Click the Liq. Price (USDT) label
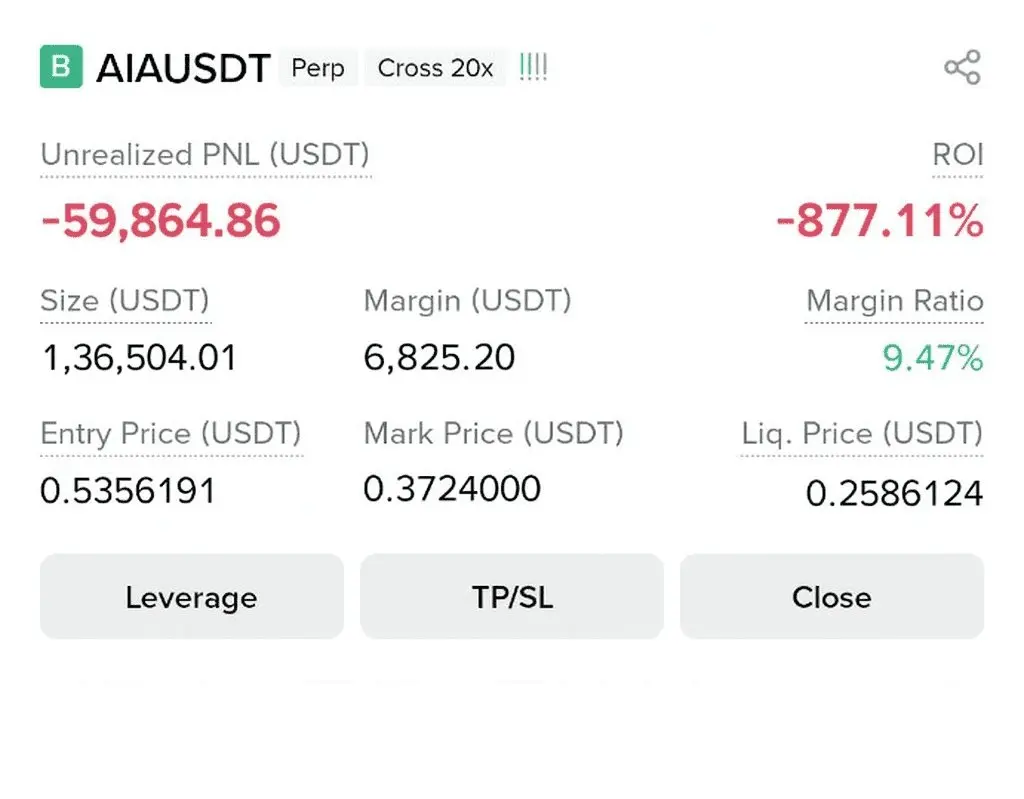Image resolution: width=1024 pixels, height=799 pixels. [861, 434]
